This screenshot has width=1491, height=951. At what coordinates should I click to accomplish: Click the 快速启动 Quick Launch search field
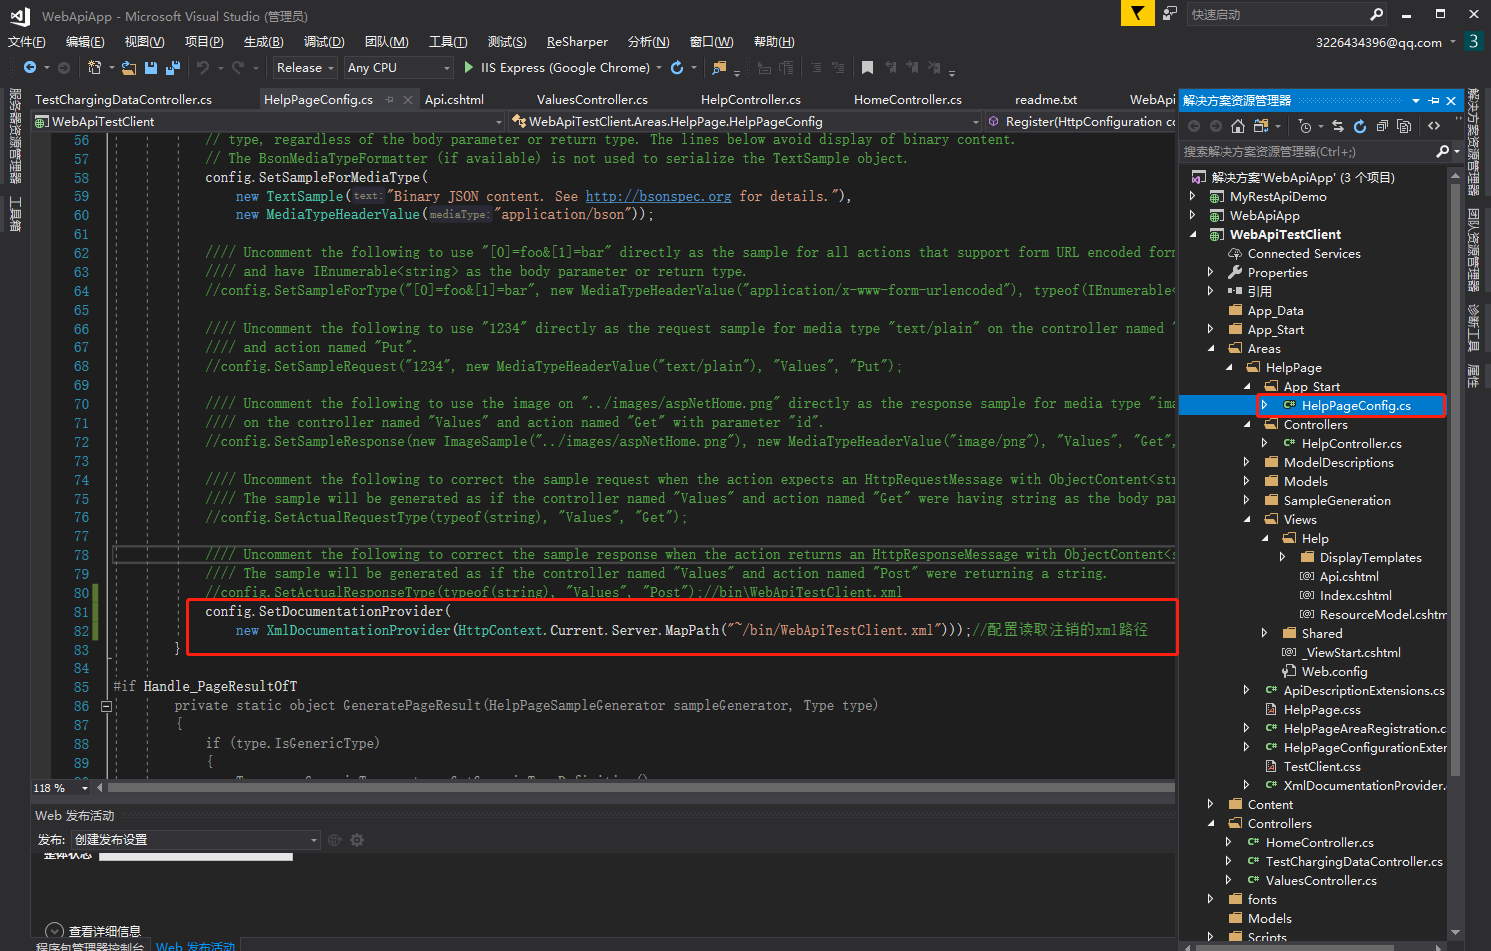(1287, 14)
